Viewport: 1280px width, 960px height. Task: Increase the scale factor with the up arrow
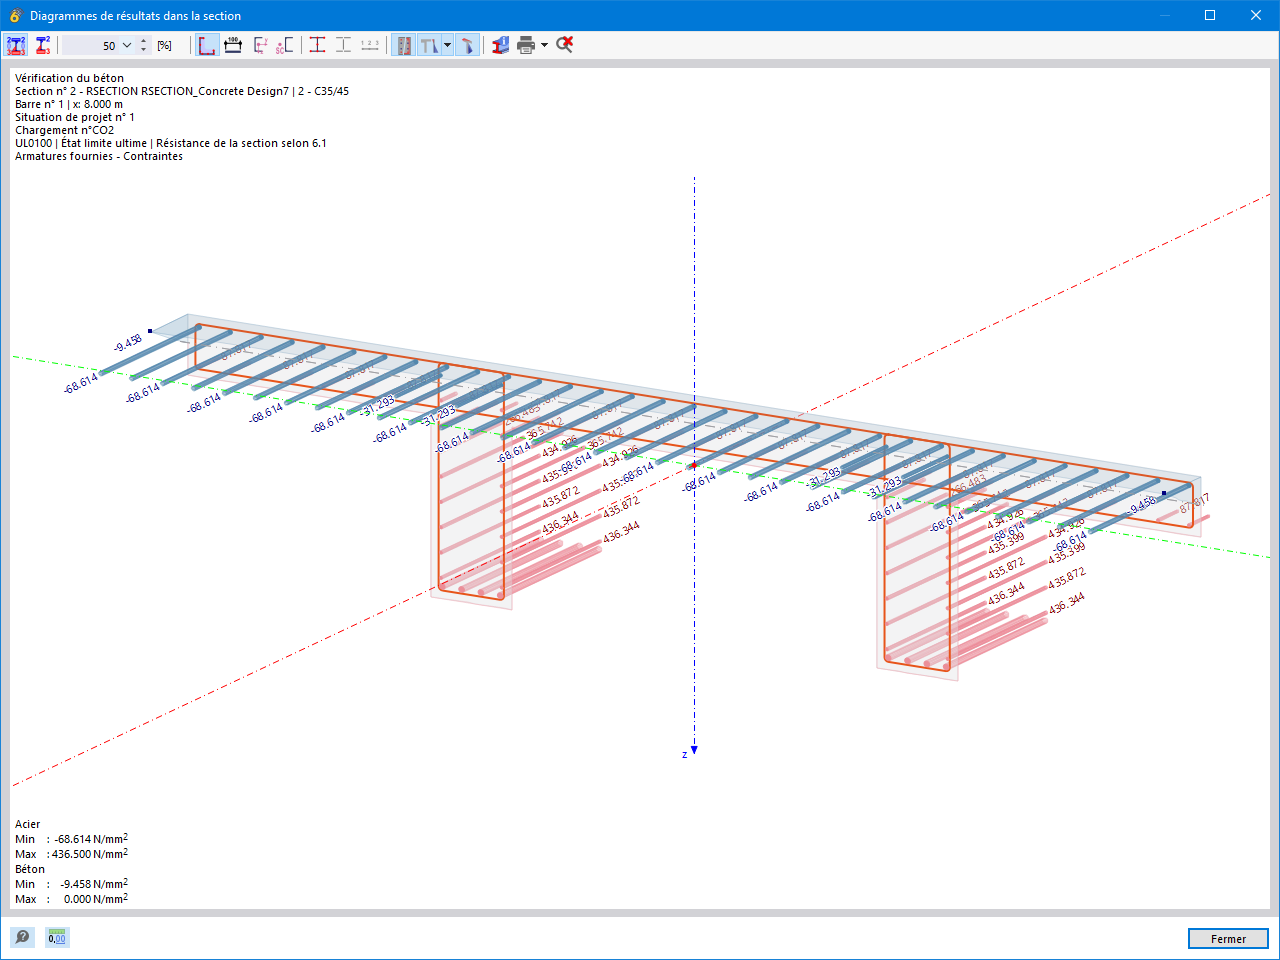tap(144, 40)
